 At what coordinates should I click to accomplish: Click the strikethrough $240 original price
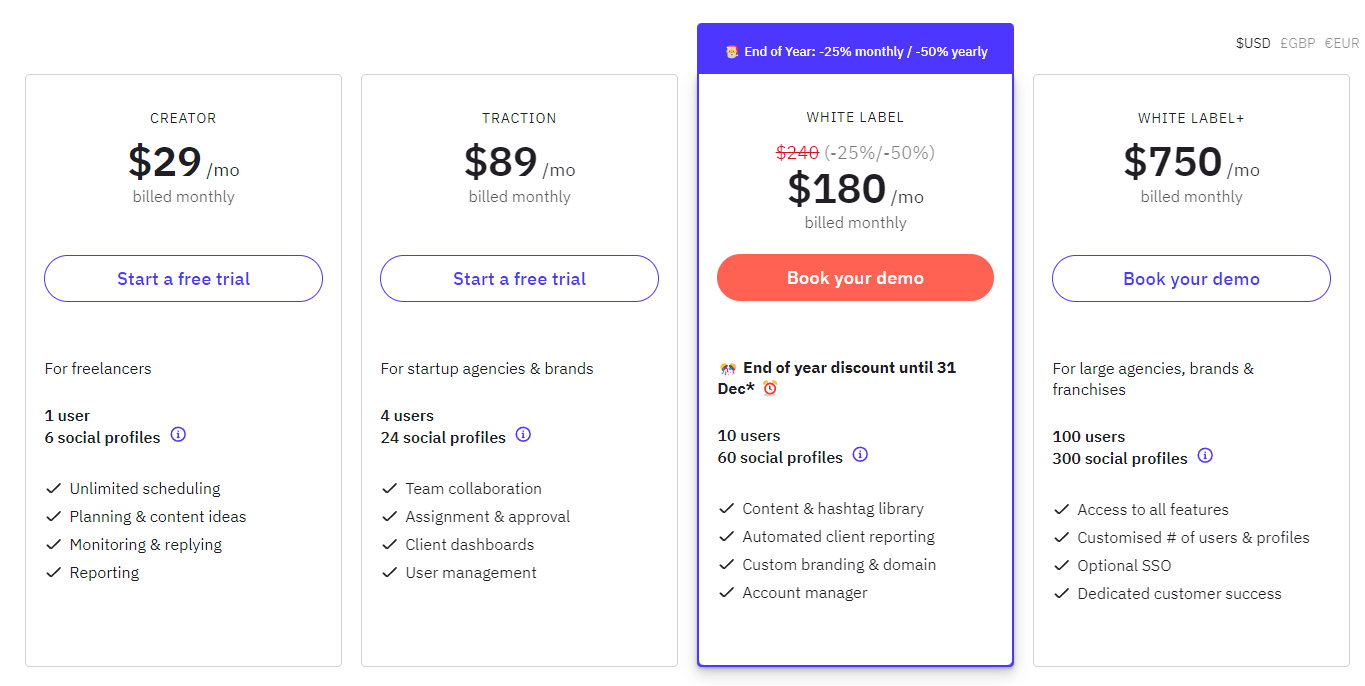click(797, 152)
